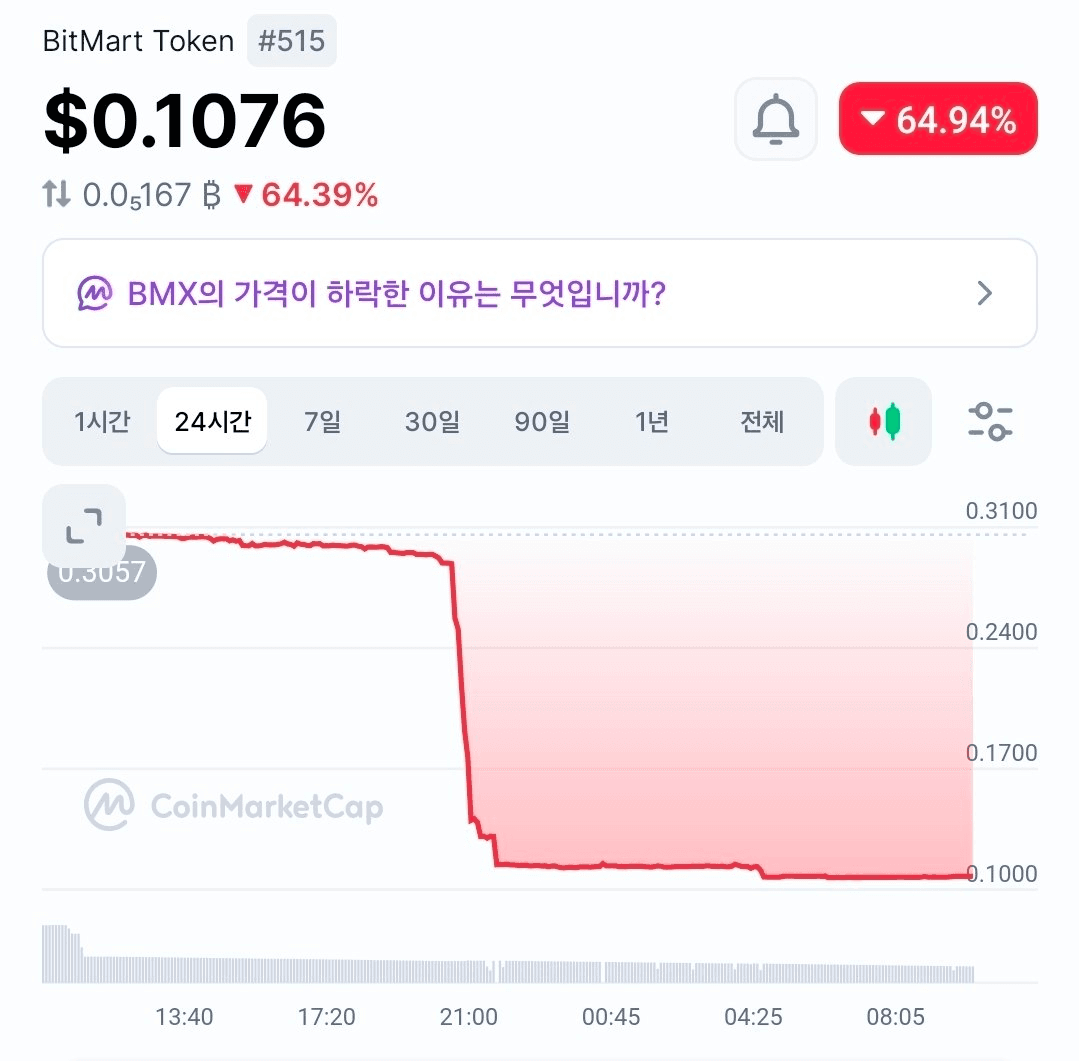This screenshot has width=1079, height=1061.
Task: Open chart settings sliders icon
Action: point(990,421)
